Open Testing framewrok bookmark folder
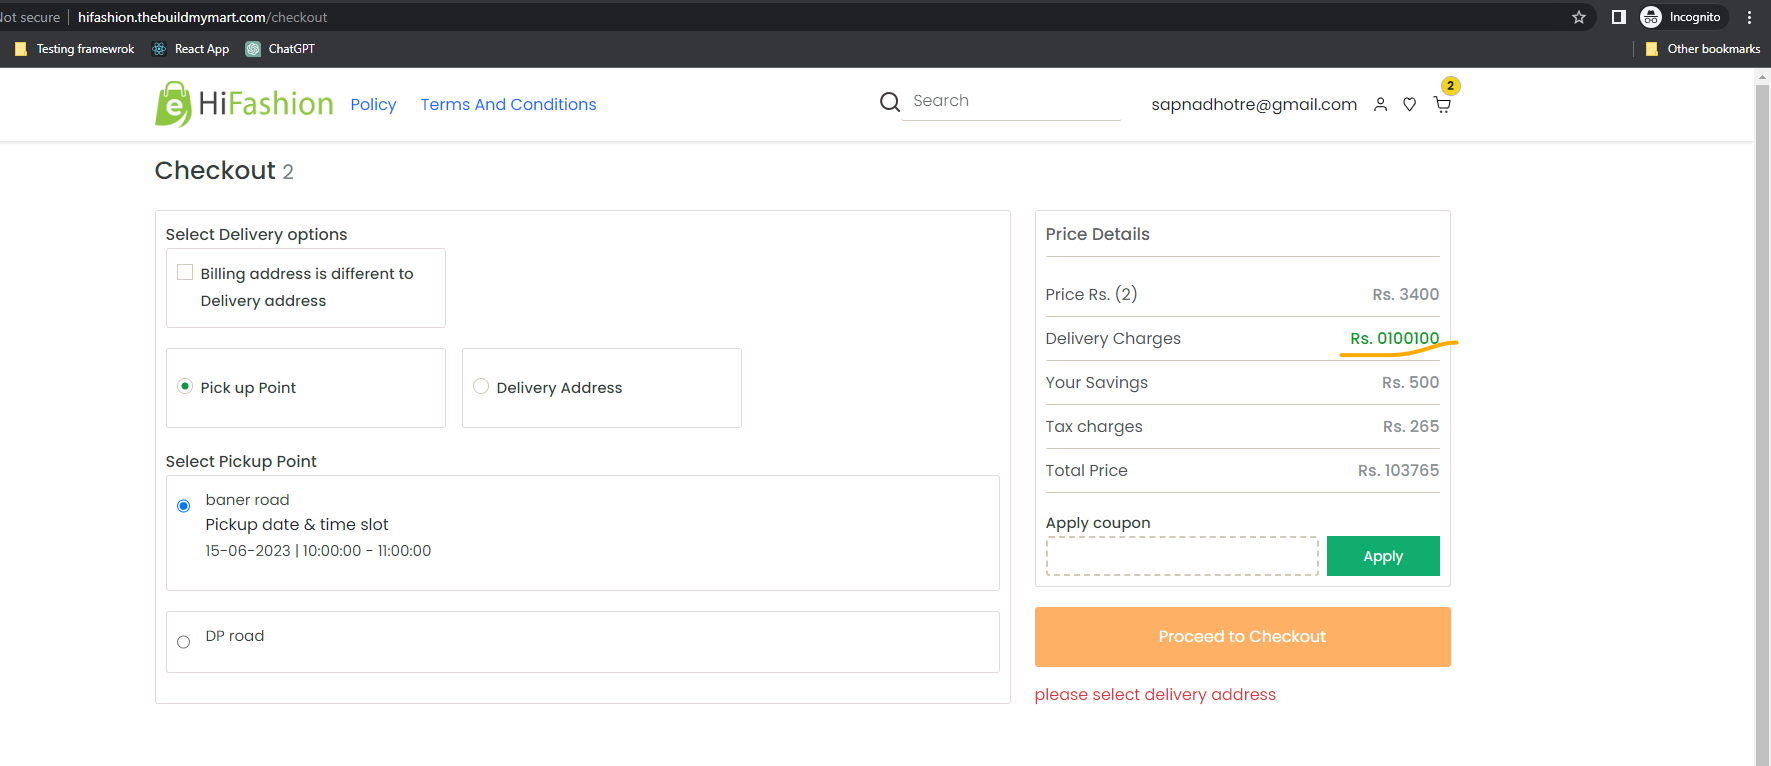Viewport: 1771px width, 766px height. 75,49
